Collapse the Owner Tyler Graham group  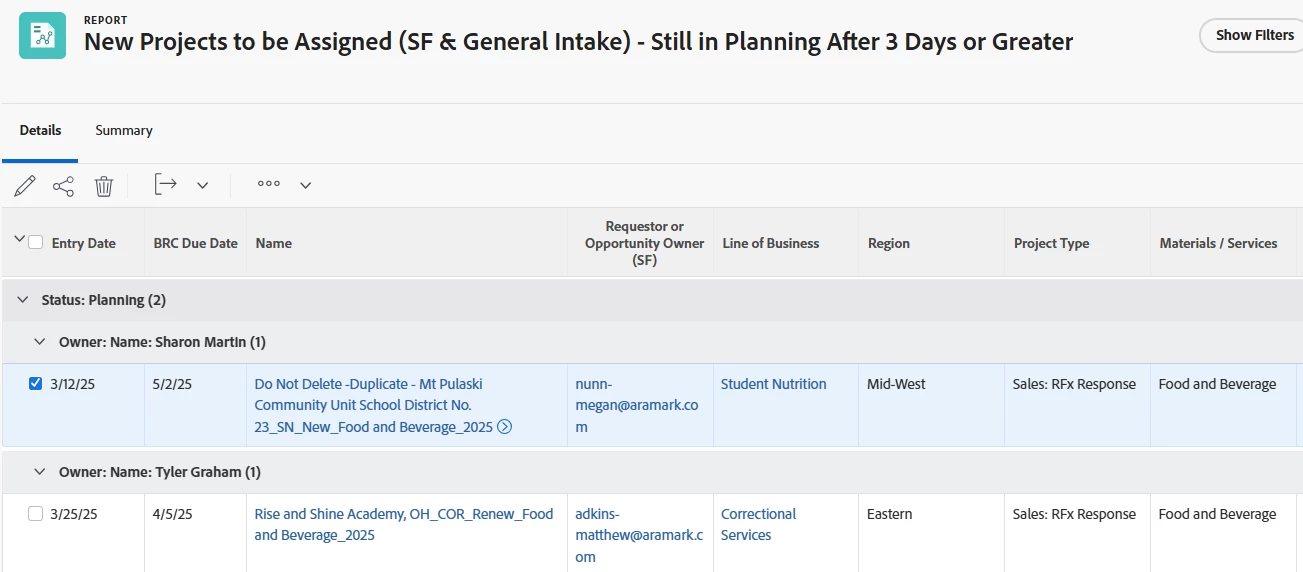pos(40,472)
